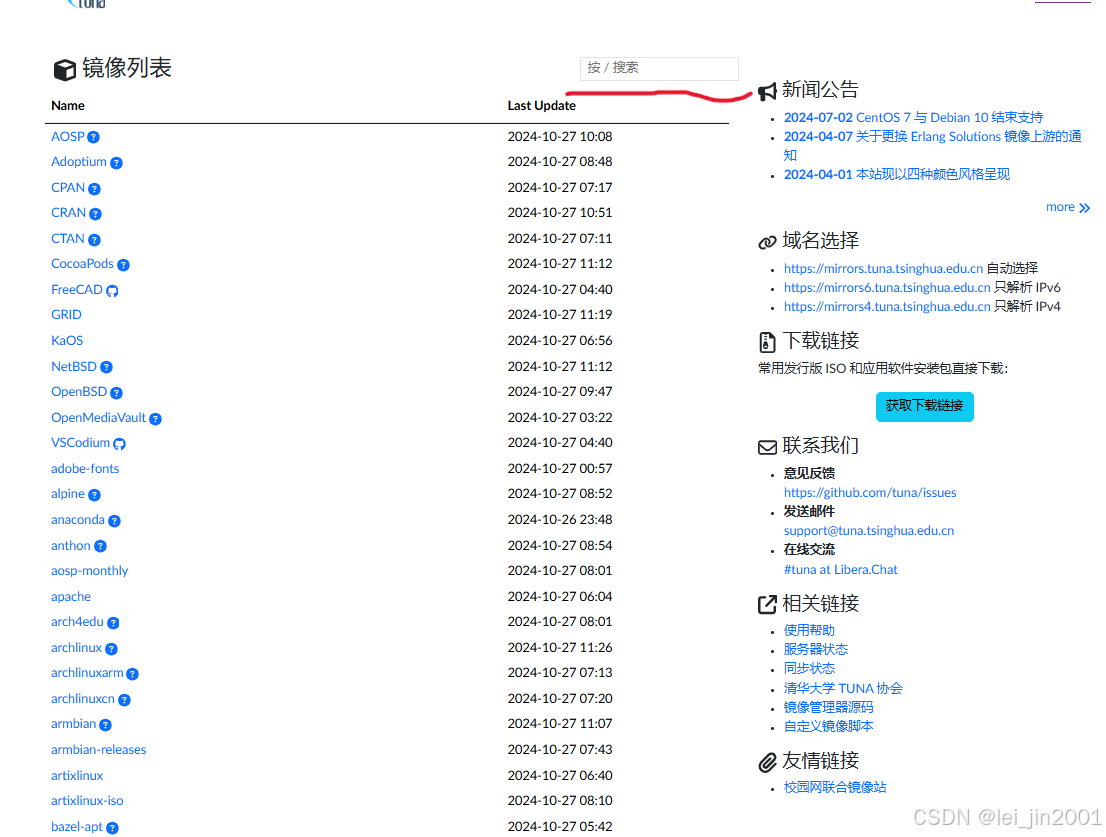This screenshot has width=1106, height=837.
Task: Open CocoaPods help icon
Action: 123,265
